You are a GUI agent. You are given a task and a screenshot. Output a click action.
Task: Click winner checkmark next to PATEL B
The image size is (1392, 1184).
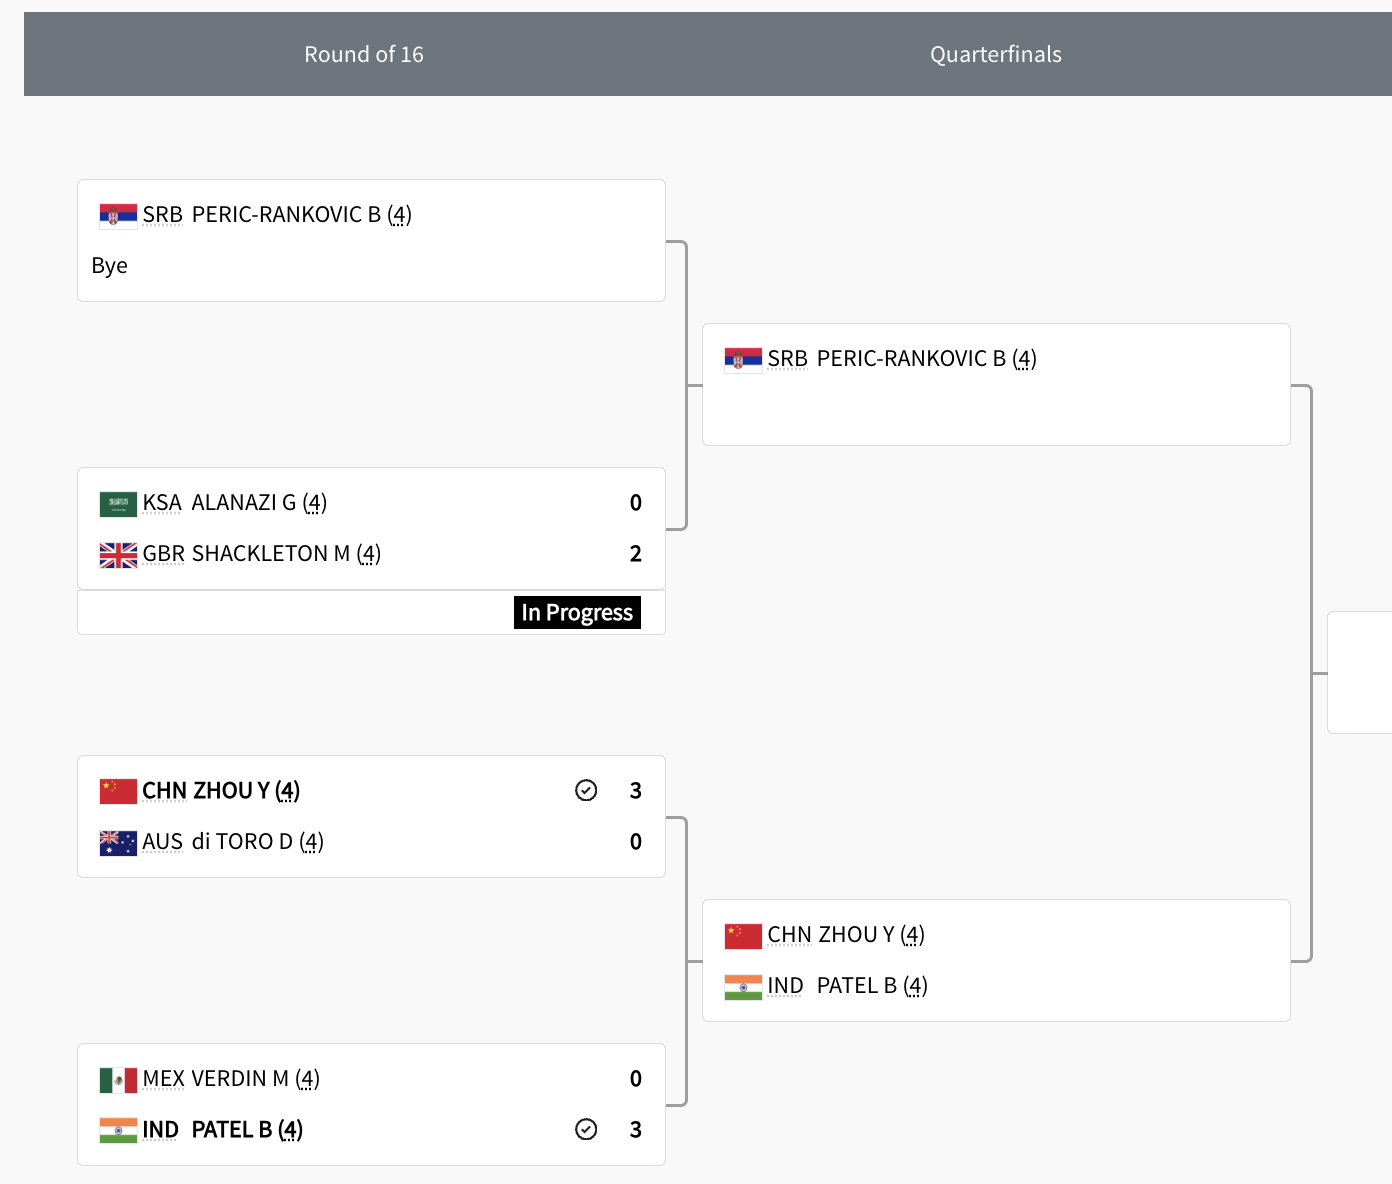click(586, 1129)
